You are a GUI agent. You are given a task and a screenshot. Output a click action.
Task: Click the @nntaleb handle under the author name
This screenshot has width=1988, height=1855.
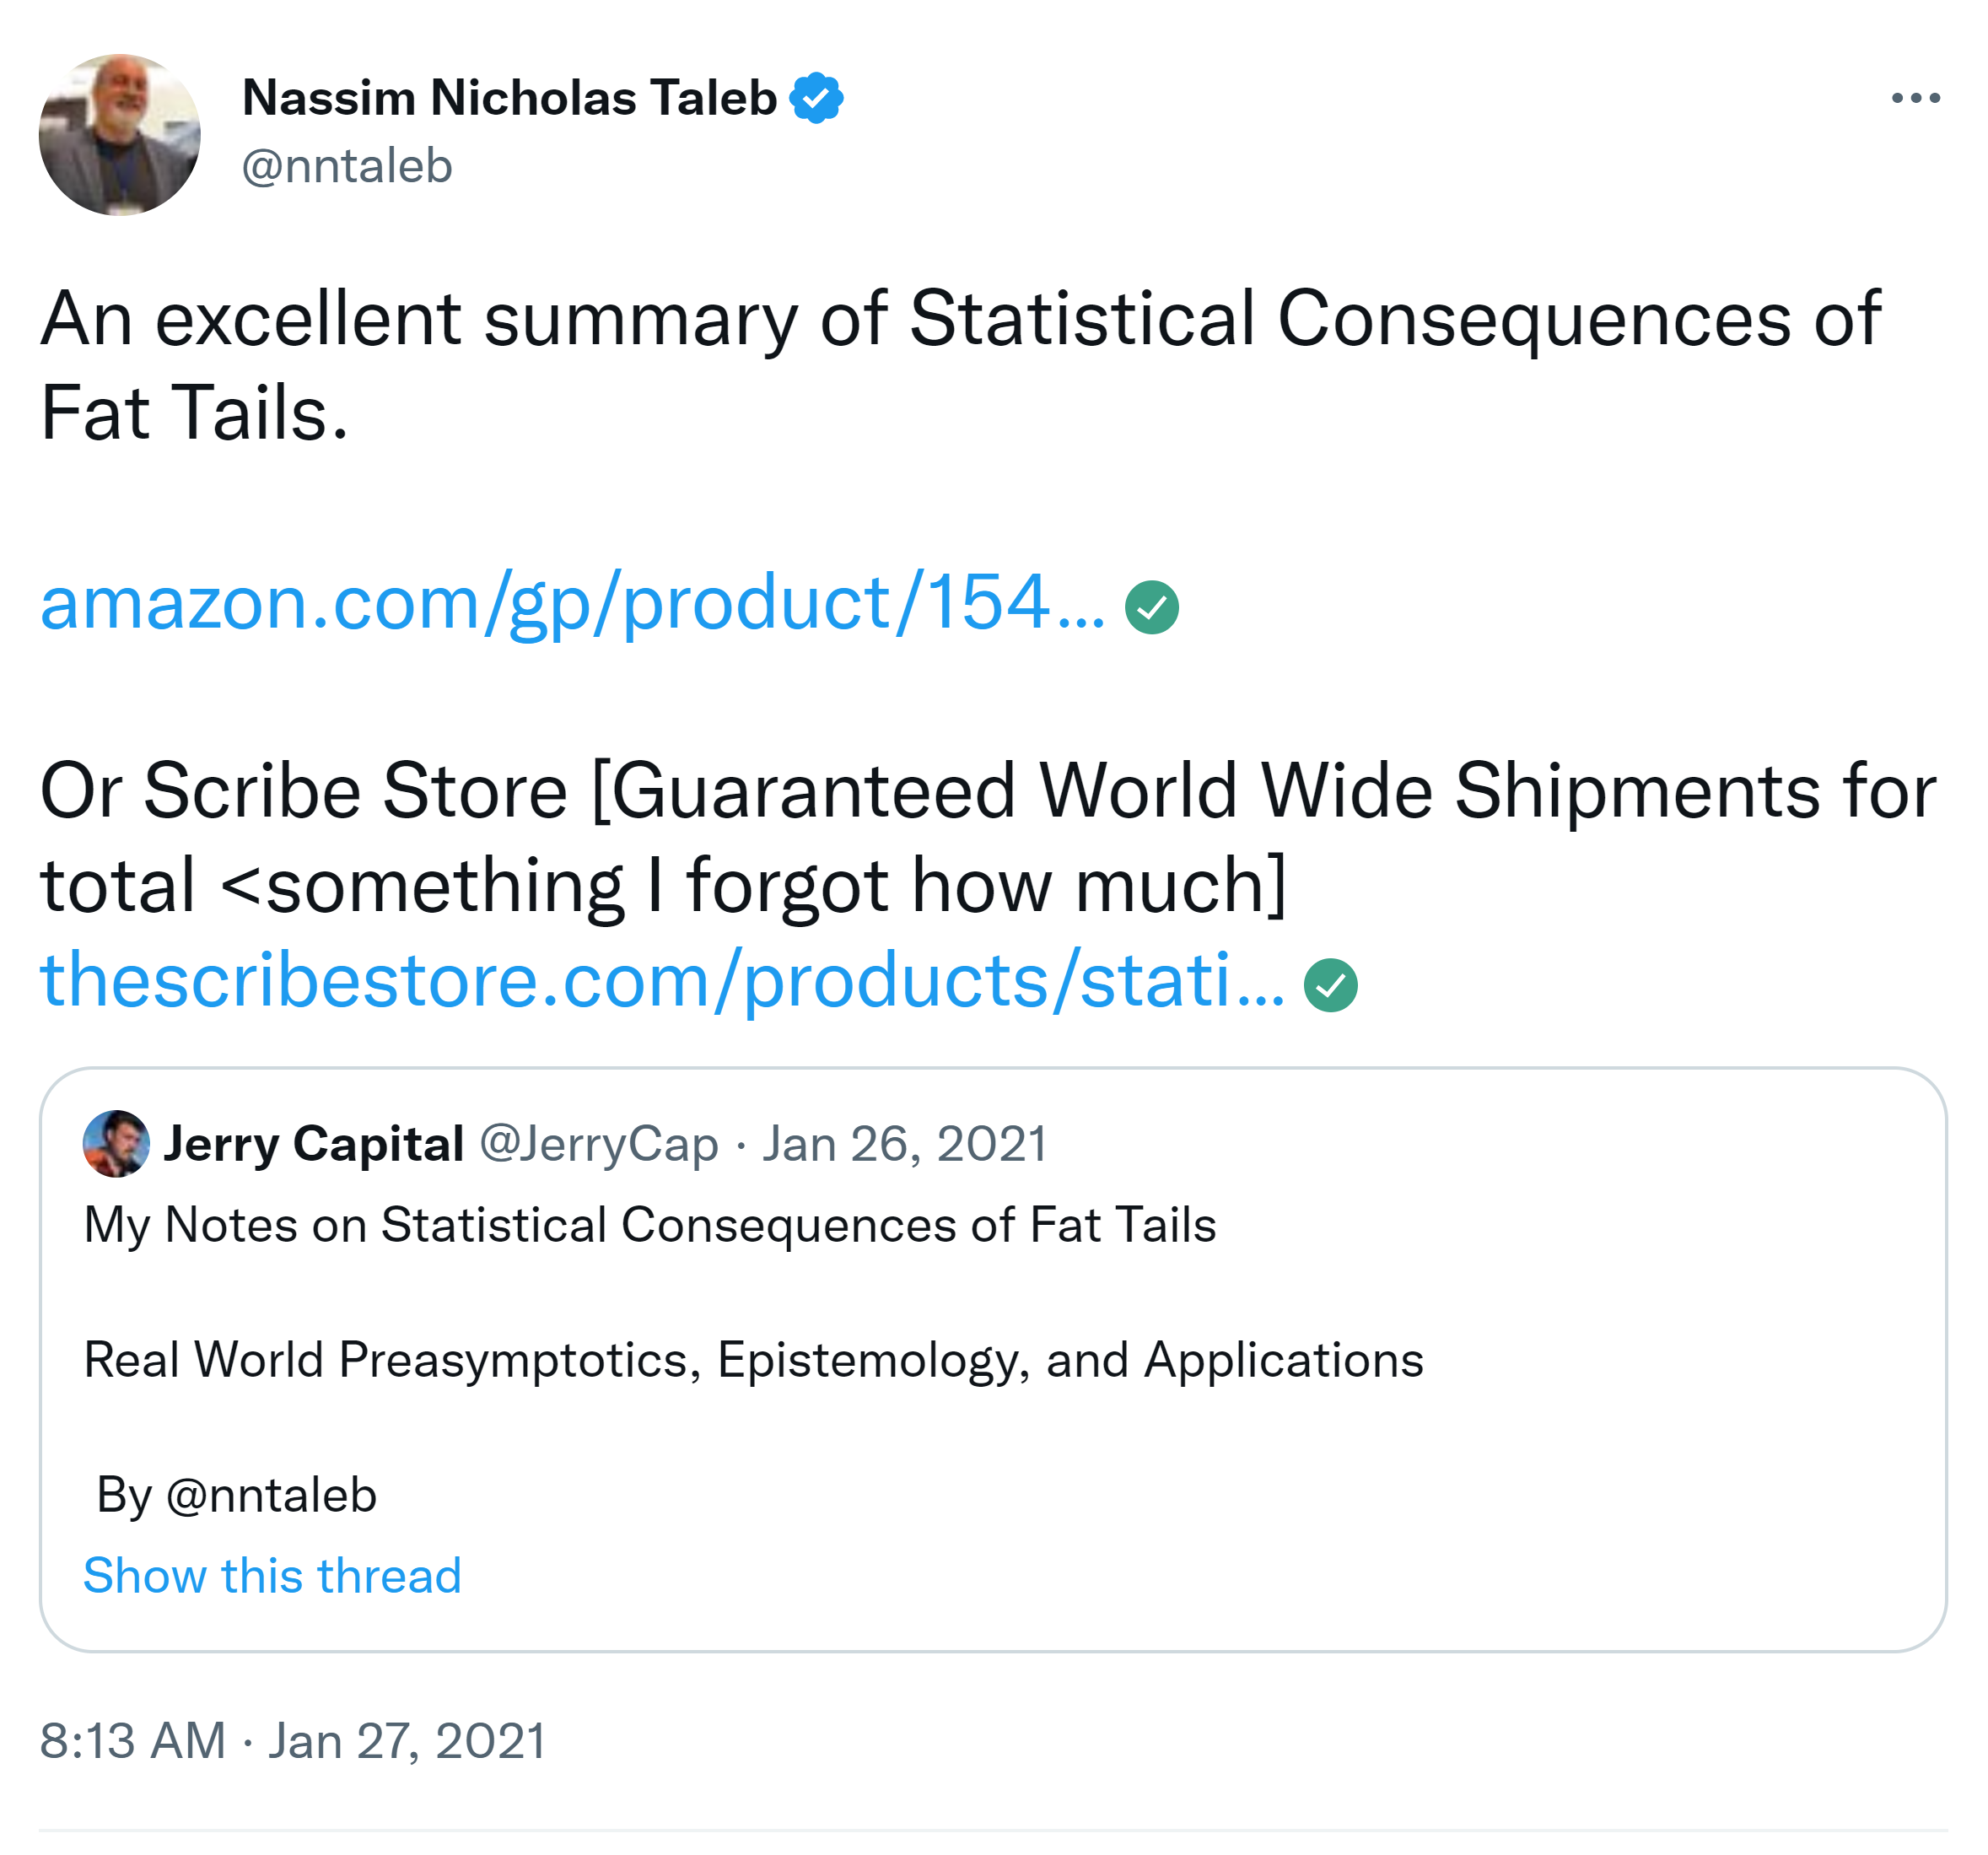pyautogui.click(x=347, y=166)
